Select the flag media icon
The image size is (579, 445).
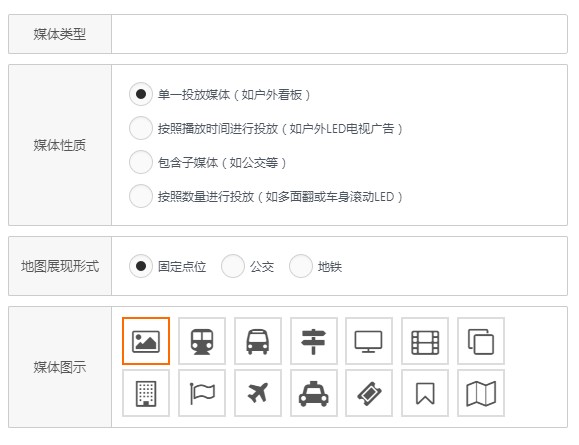click(x=202, y=393)
